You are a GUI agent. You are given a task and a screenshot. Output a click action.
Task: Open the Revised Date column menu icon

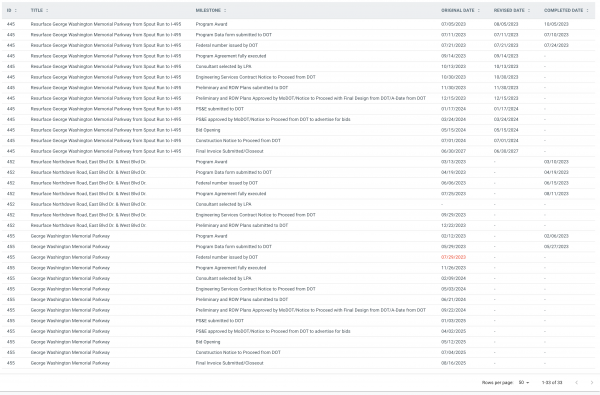click(529, 10)
